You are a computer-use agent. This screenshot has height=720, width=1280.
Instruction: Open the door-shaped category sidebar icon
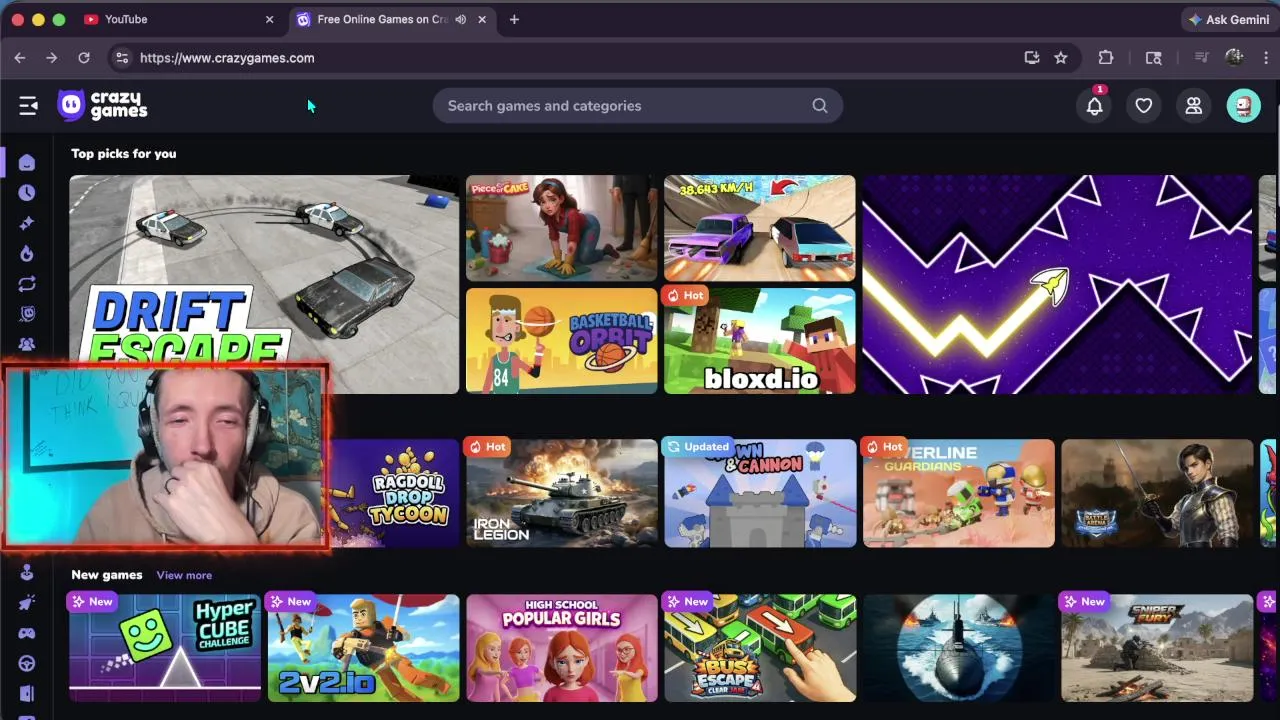[x=27, y=693]
